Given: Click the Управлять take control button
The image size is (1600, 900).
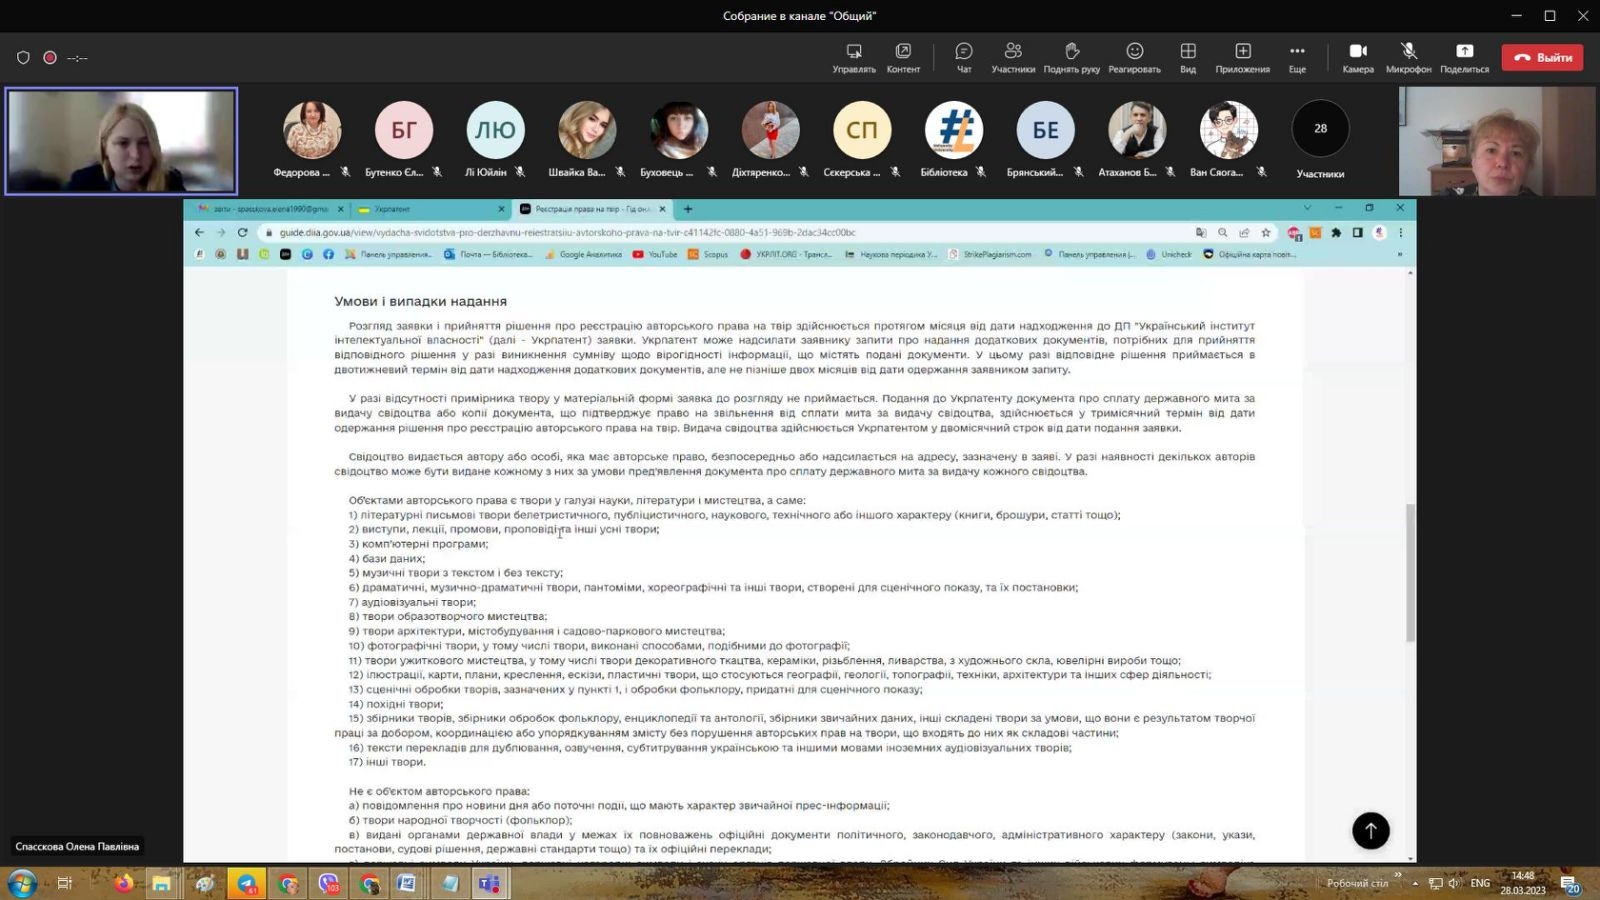Looking at the screenshot, I should point(854,57).
